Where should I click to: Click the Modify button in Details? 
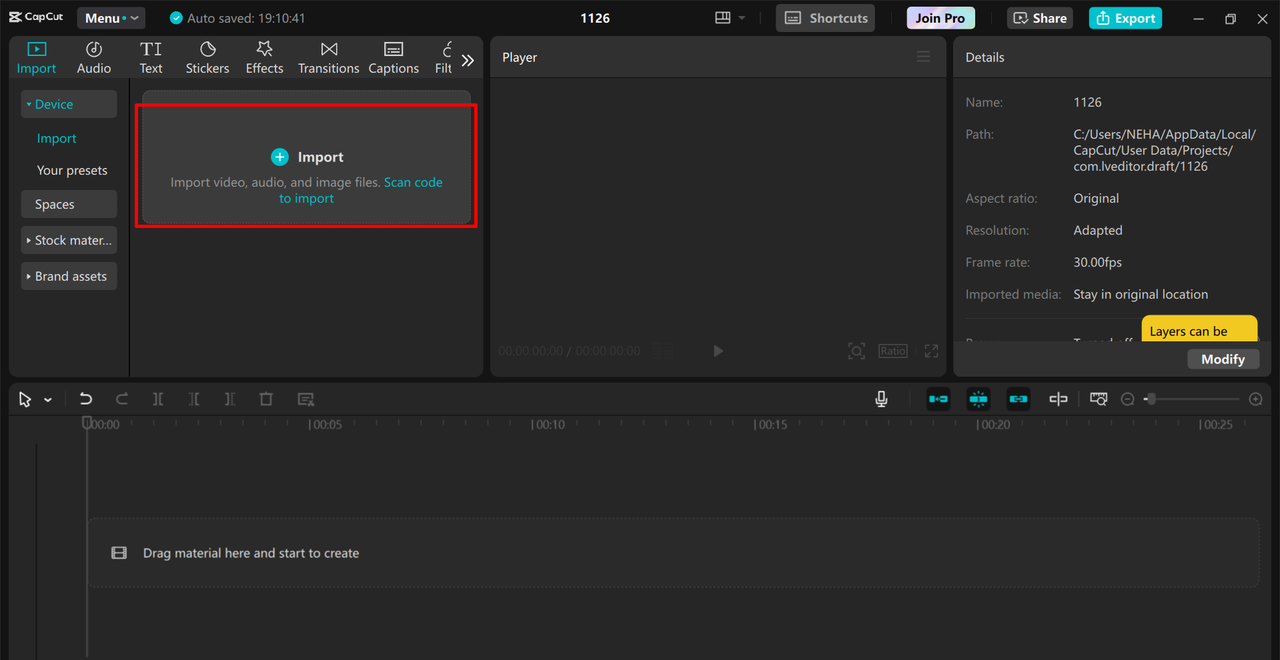tap(1222, 359)
